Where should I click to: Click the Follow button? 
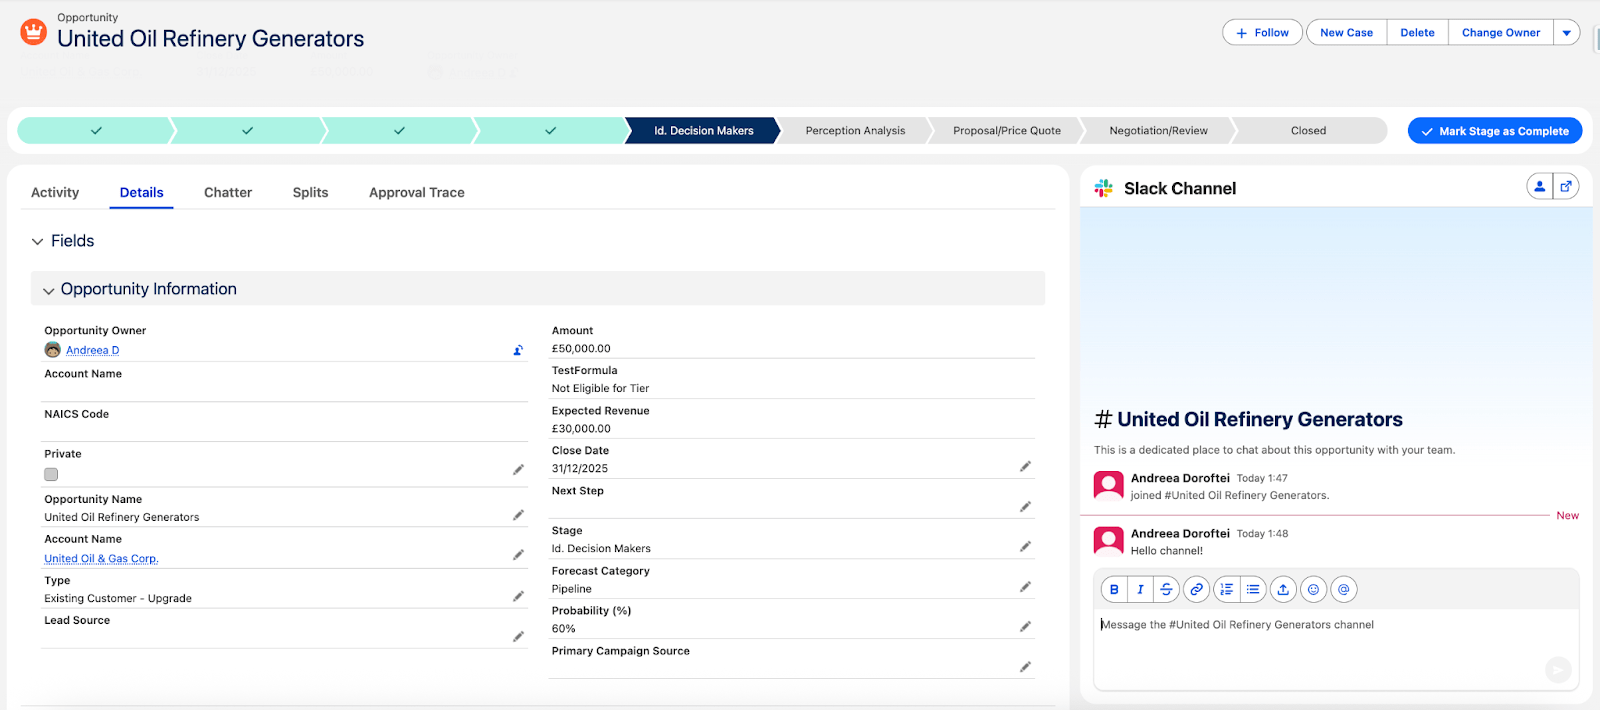1262,33
